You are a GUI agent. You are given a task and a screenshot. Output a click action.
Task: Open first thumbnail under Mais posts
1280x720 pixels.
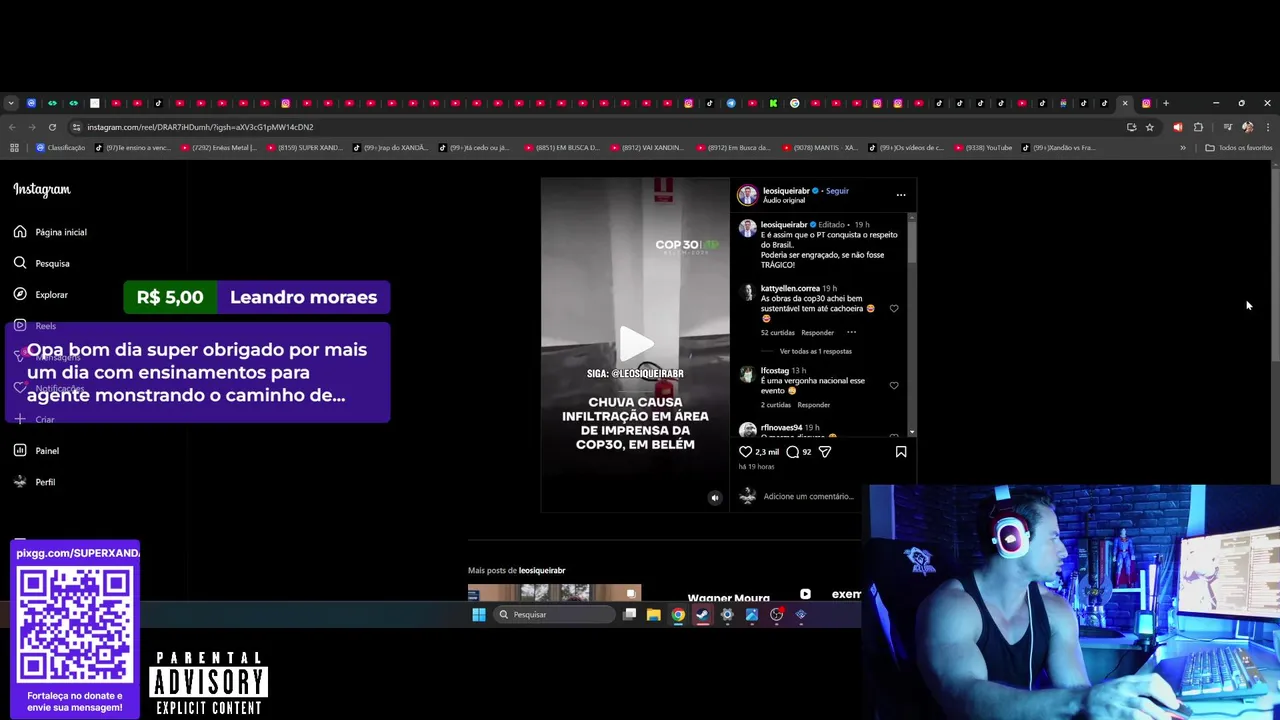[x=554, y=593]
